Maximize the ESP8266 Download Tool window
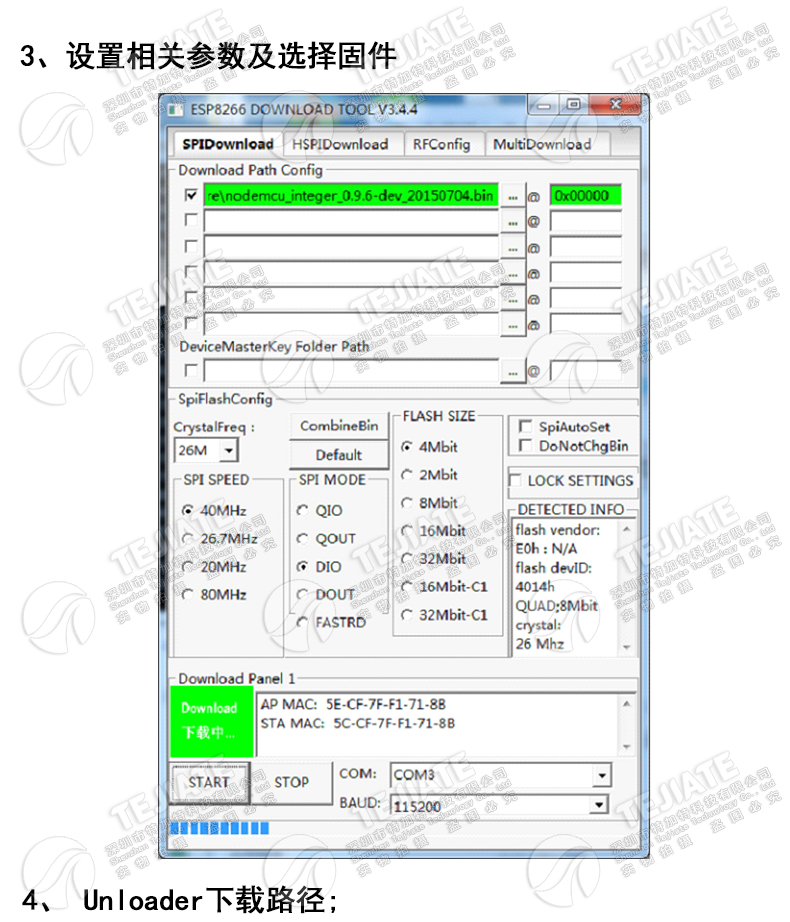 click(x=573, y=105)
